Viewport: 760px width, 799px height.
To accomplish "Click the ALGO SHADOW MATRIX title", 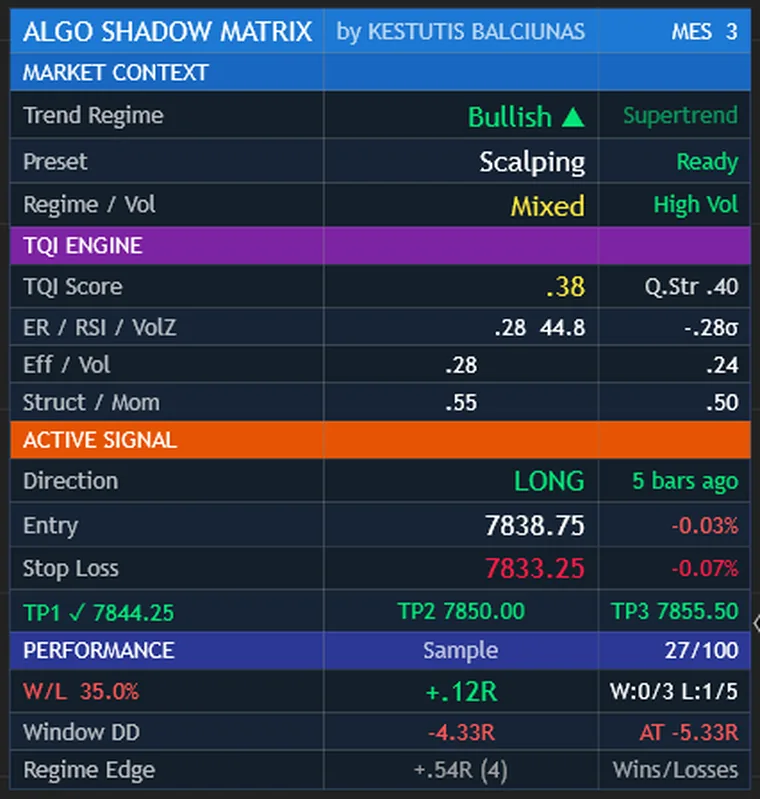I will [167, 32].
